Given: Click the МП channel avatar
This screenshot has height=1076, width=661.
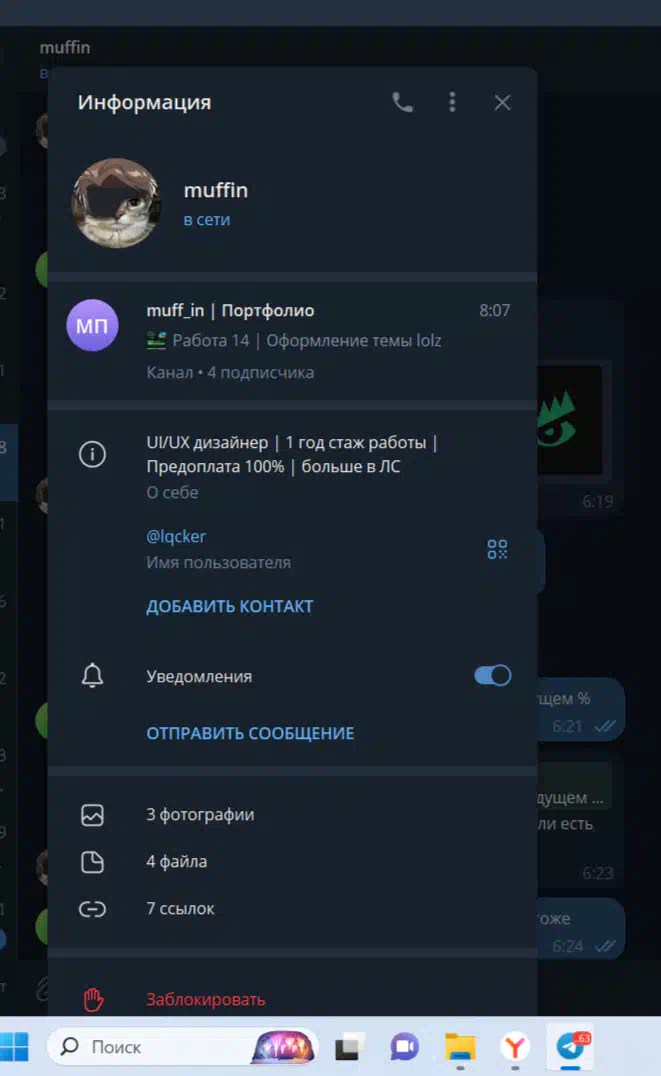Looking at the screenshot, I should [92, 325].
